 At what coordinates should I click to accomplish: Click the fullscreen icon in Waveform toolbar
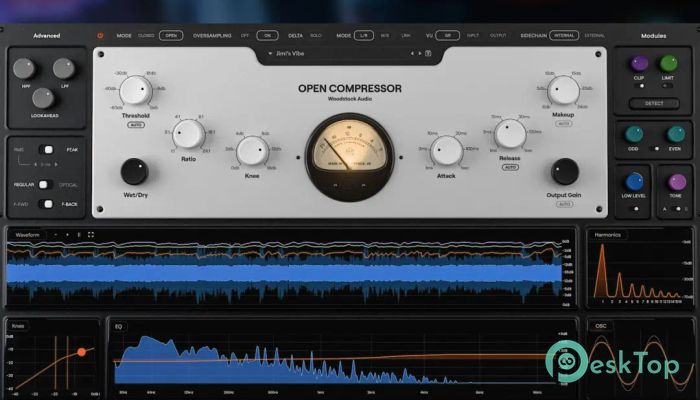91,235
